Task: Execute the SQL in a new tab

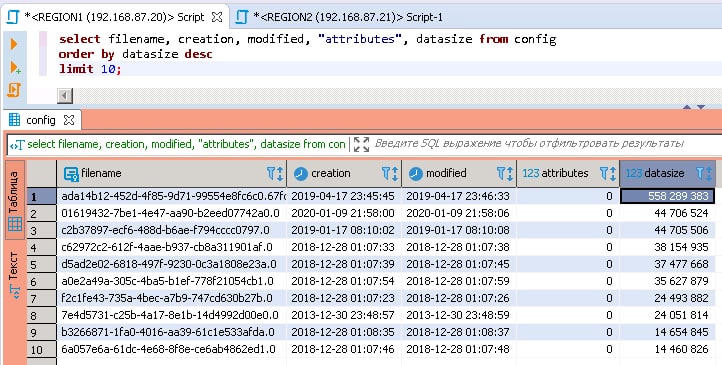Action: coord(15,68)
